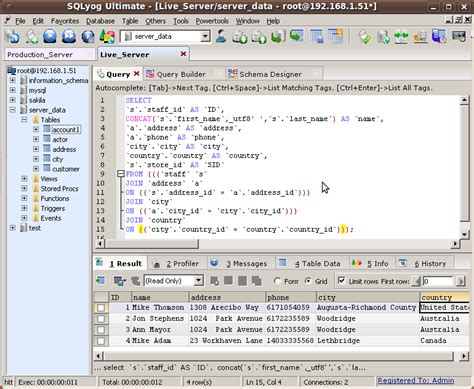
Task: Click the blue monitor scheduler icon
Action: tap(439, 36)
